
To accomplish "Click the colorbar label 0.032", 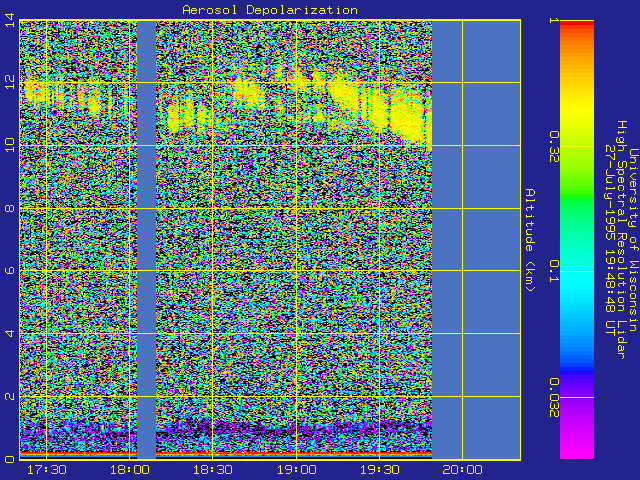I will 553,398.
